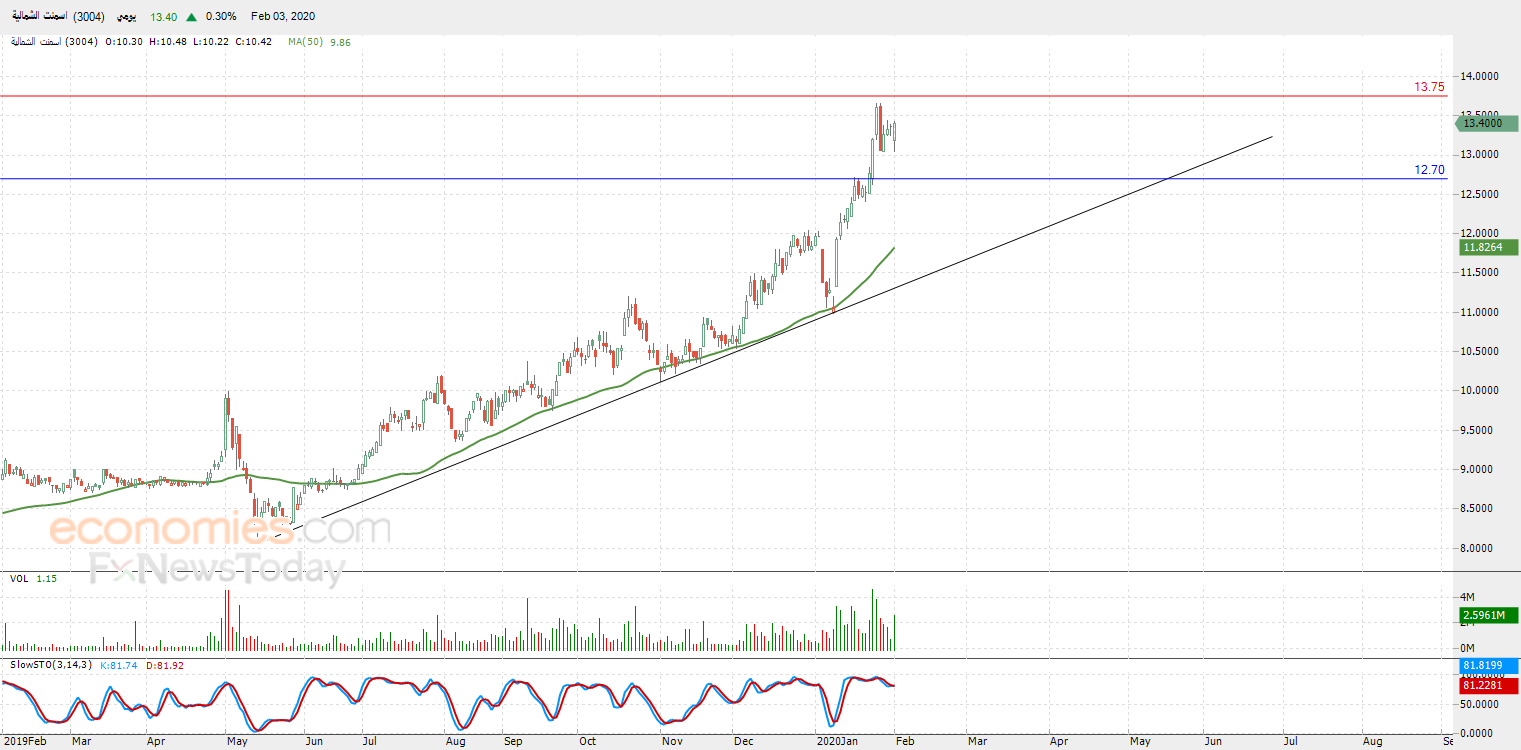Screen dimensions: 1521x750
Task: Select the H:10.48 high value
Action: (169, 42)
